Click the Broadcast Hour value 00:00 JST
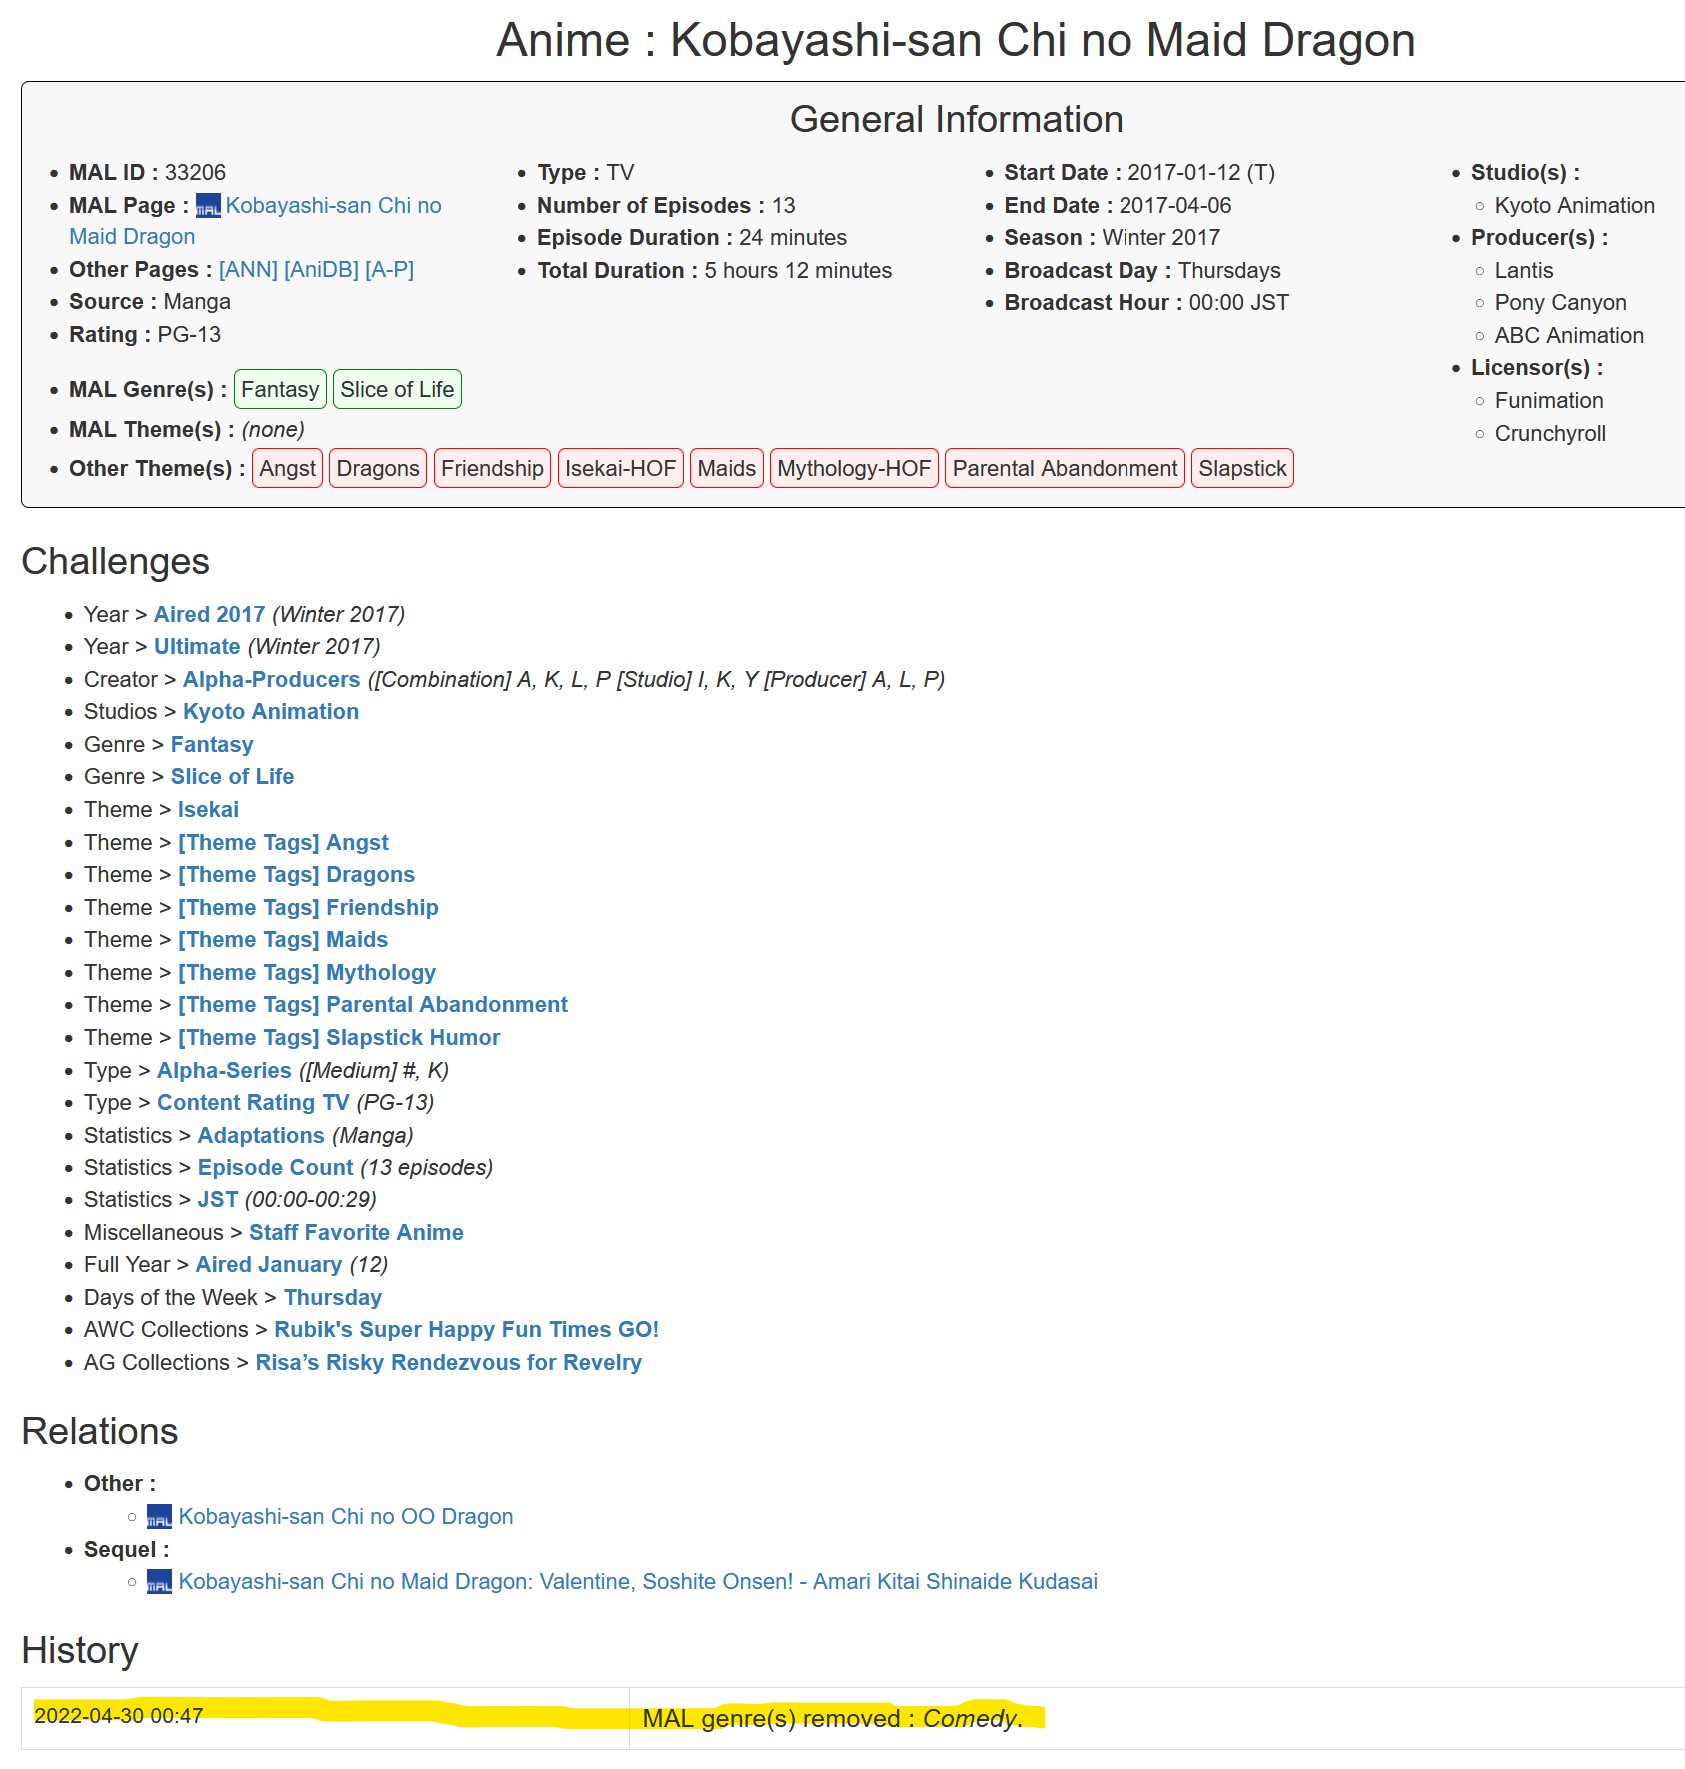The image size is (1685, 1769). tap(1238, 303)
